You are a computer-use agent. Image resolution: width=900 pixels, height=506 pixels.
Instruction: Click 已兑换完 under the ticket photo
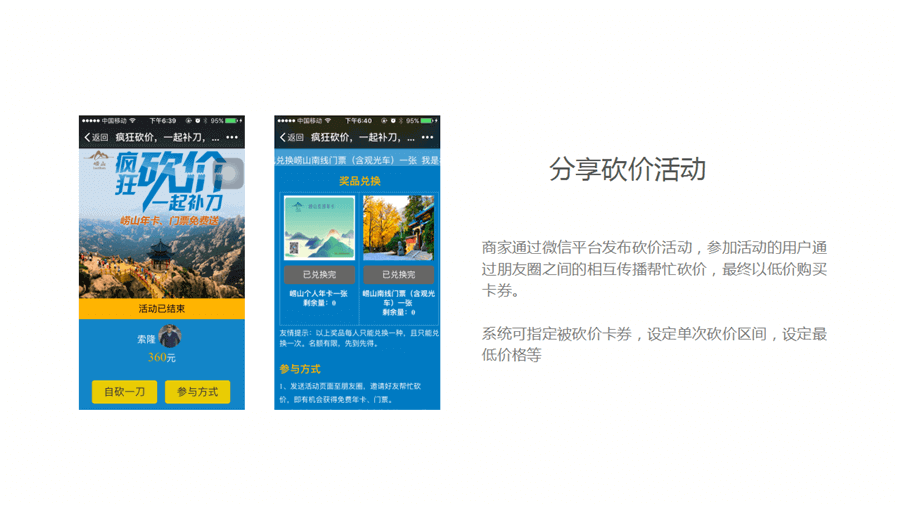click(x=397, y=274)
